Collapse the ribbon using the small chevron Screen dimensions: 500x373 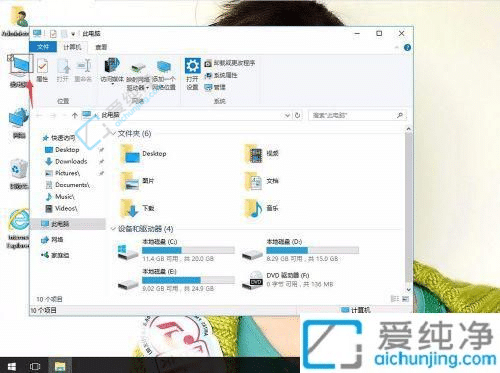[397, 48]
